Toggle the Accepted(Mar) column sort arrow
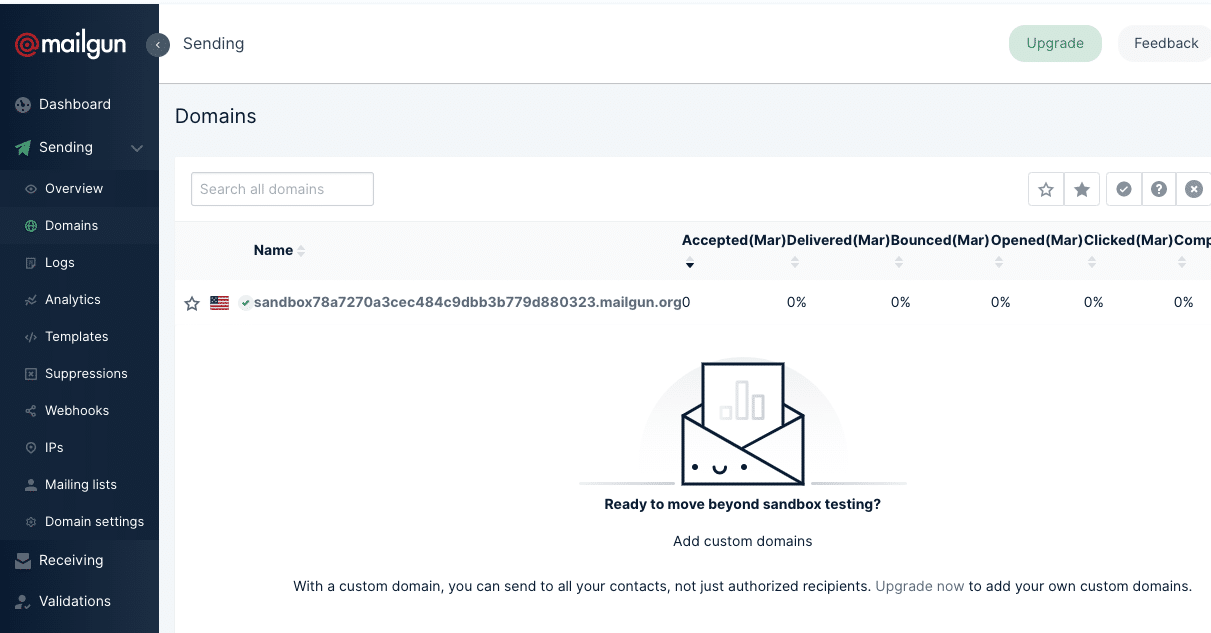Viewport: 1211px width, 633px height. coord(689,263)
